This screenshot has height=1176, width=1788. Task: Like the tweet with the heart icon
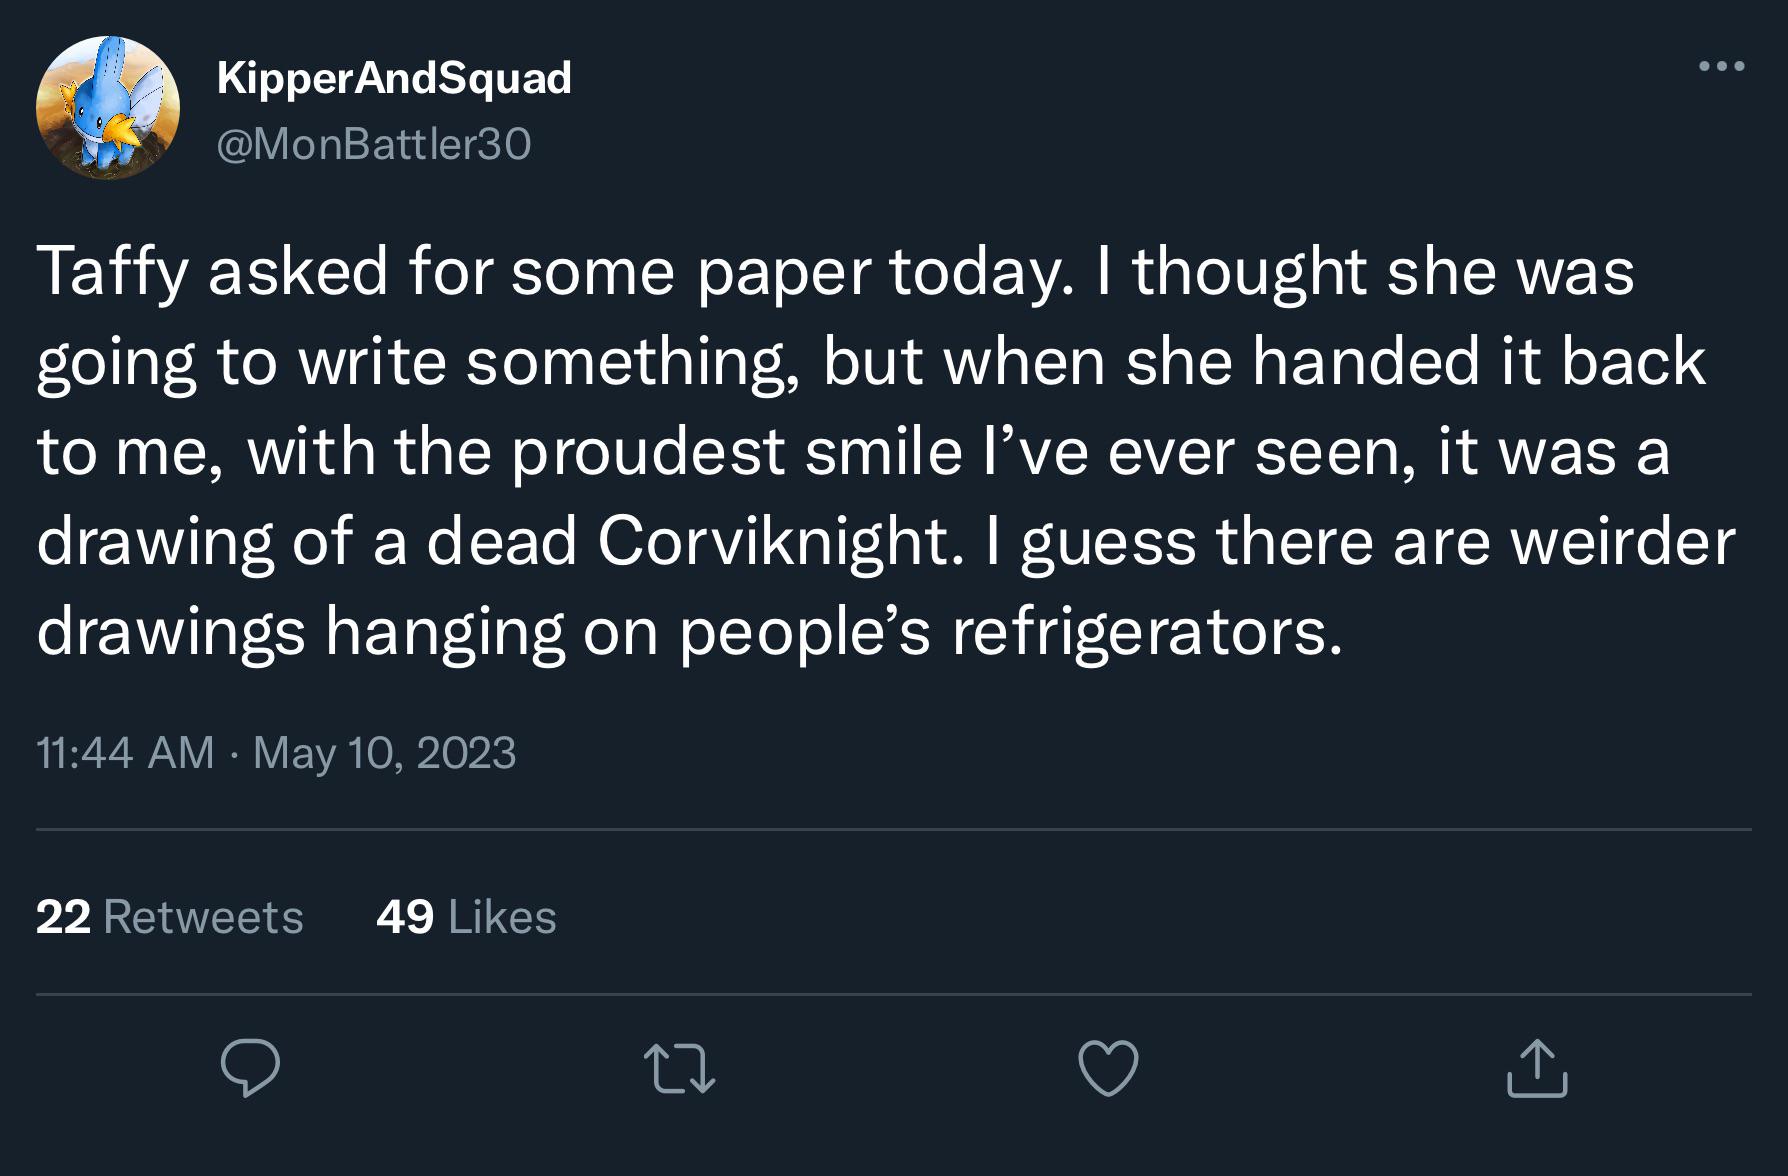click(1108, 1068)
